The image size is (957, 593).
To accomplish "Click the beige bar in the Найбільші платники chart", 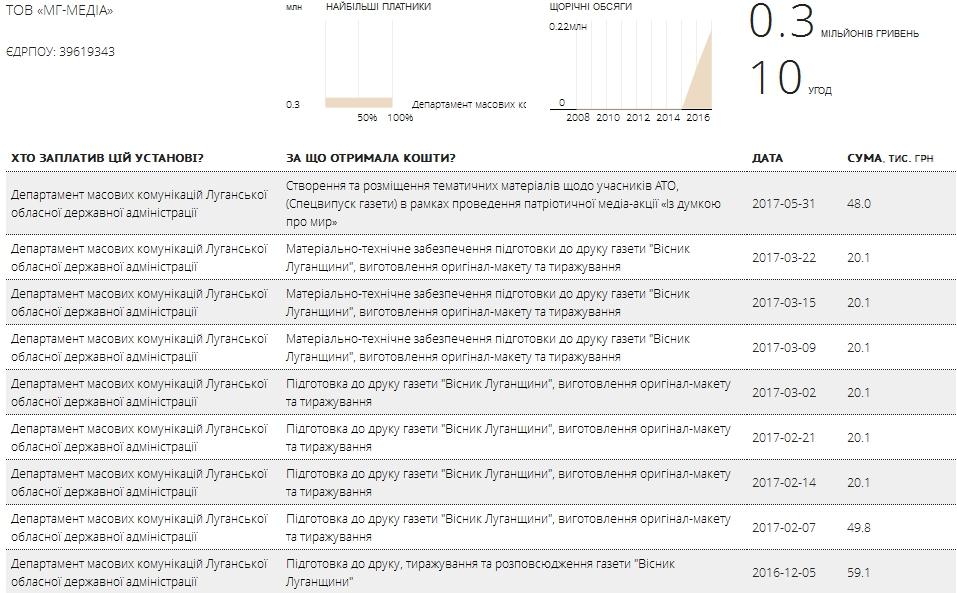I will pyautogui.click(x=358, y=102).
